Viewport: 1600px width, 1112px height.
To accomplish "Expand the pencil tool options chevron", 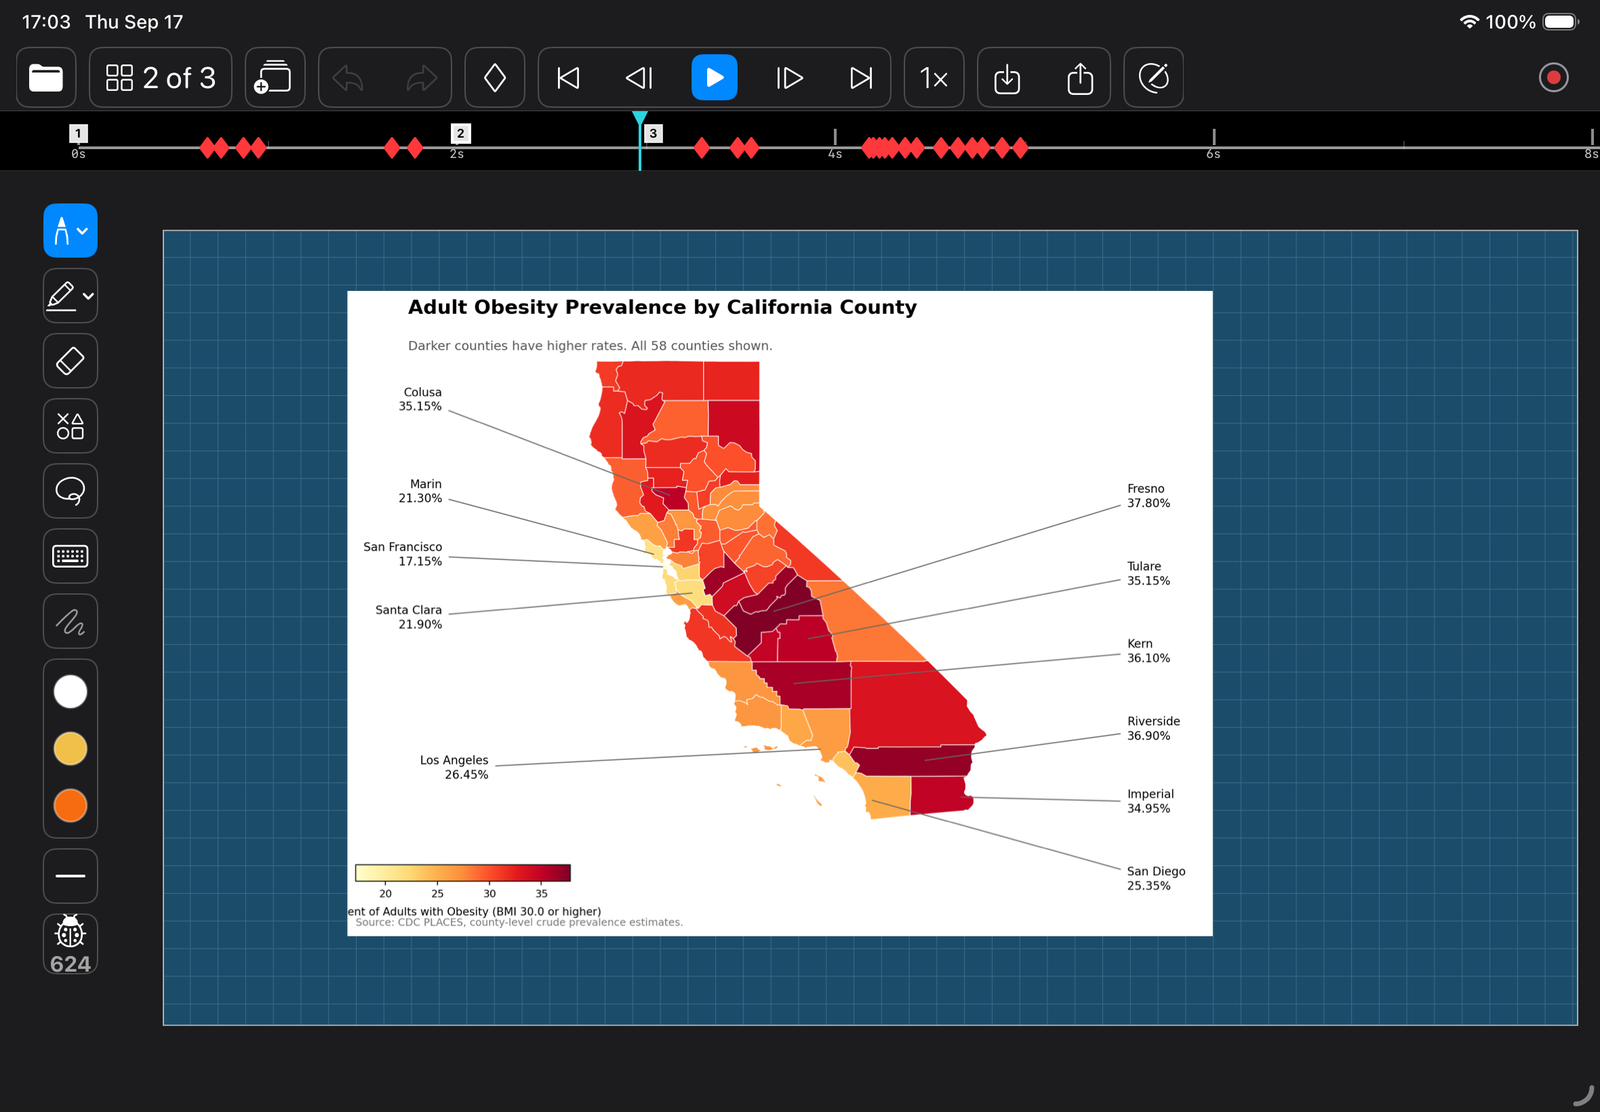I will (x=88, y=296).
